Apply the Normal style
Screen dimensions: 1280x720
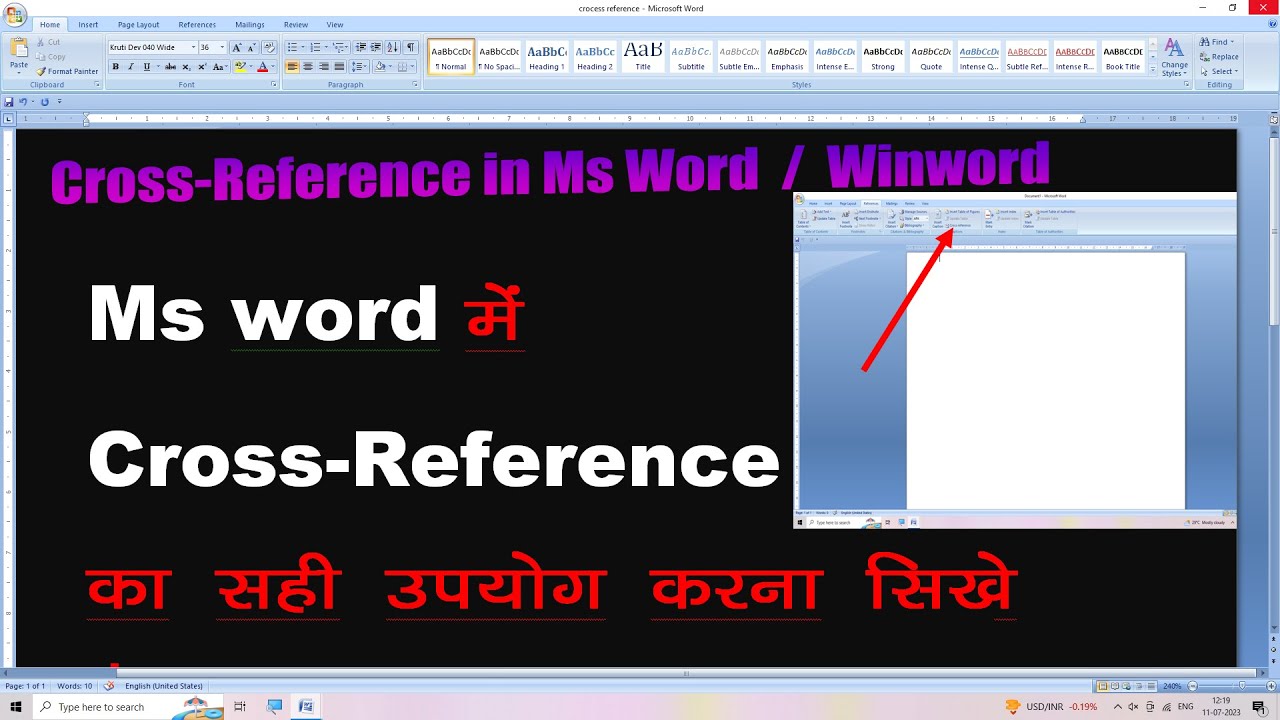tap(451, 57)
